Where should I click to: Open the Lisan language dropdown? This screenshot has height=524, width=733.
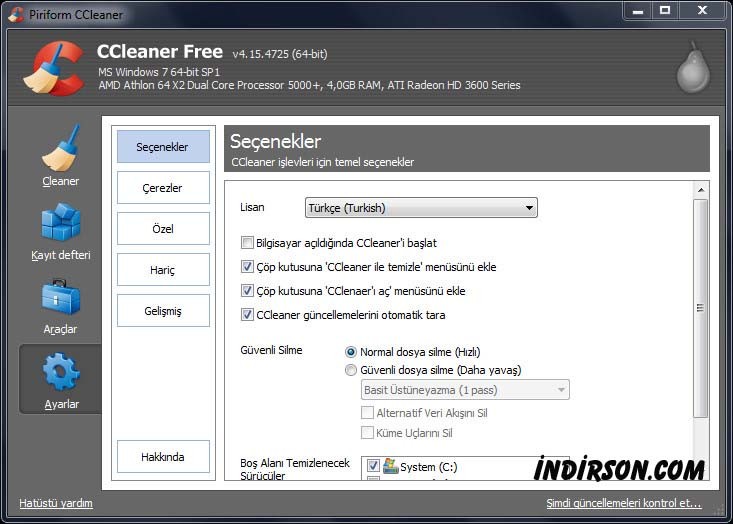click(421, 208)
